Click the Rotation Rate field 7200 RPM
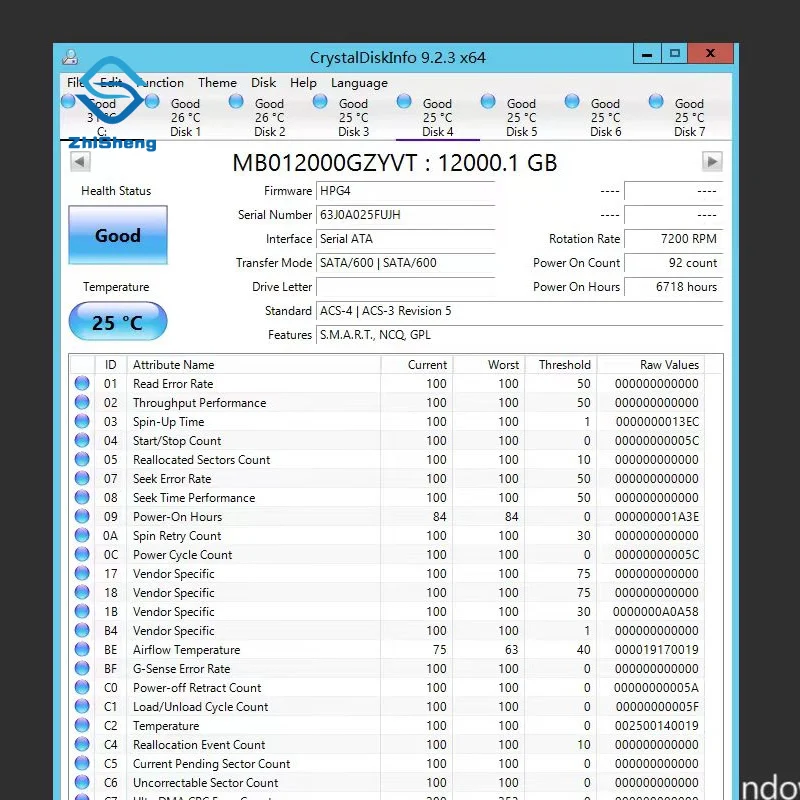Viewport: 800px width, 800px height. [x=673, y=239]
